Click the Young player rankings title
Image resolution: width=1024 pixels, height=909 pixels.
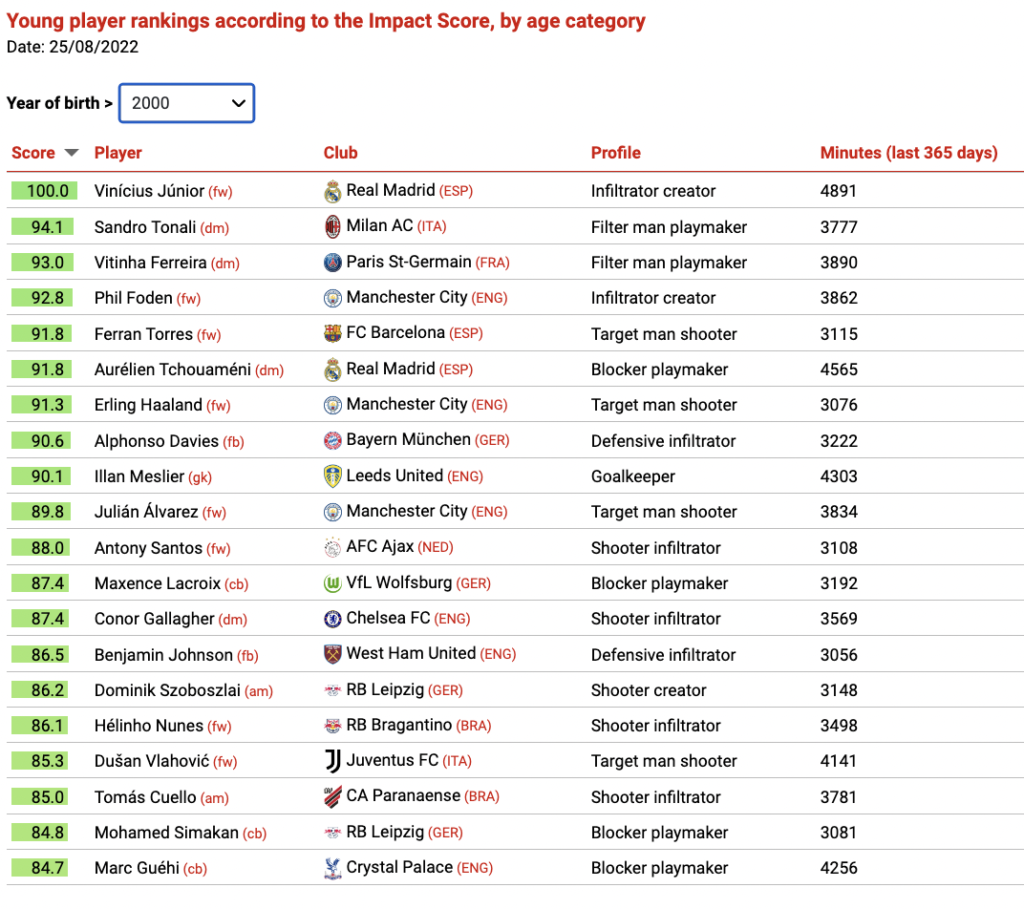tap(325, 21)
